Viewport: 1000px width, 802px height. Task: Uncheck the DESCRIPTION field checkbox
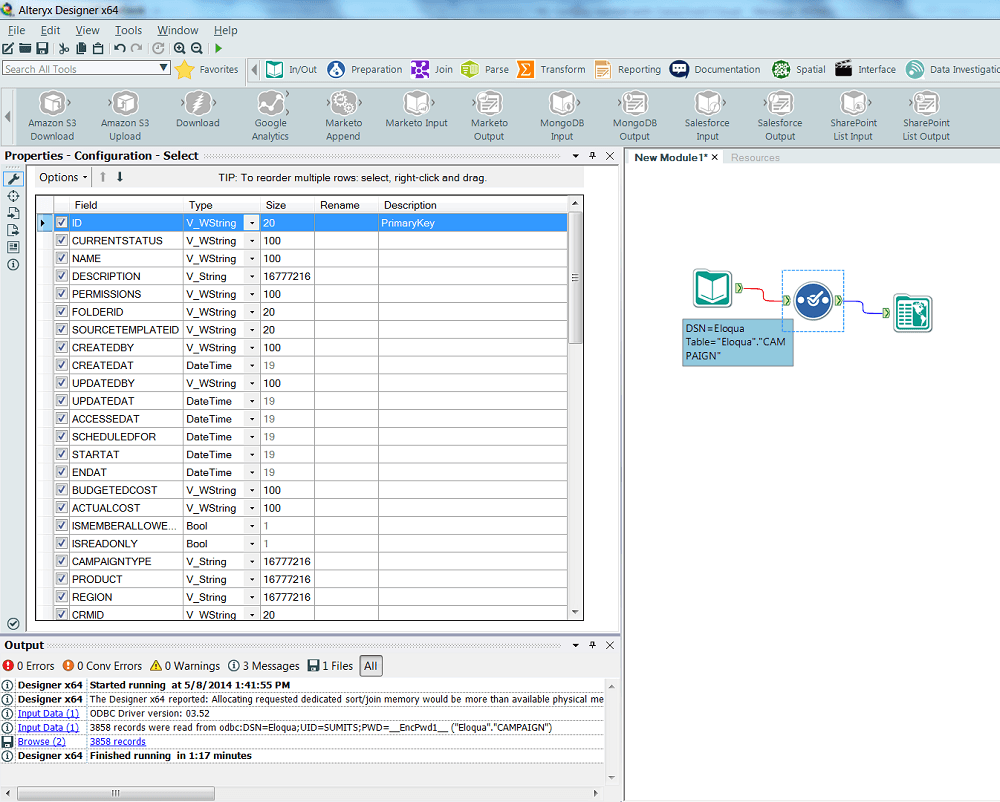coord(62,276)
